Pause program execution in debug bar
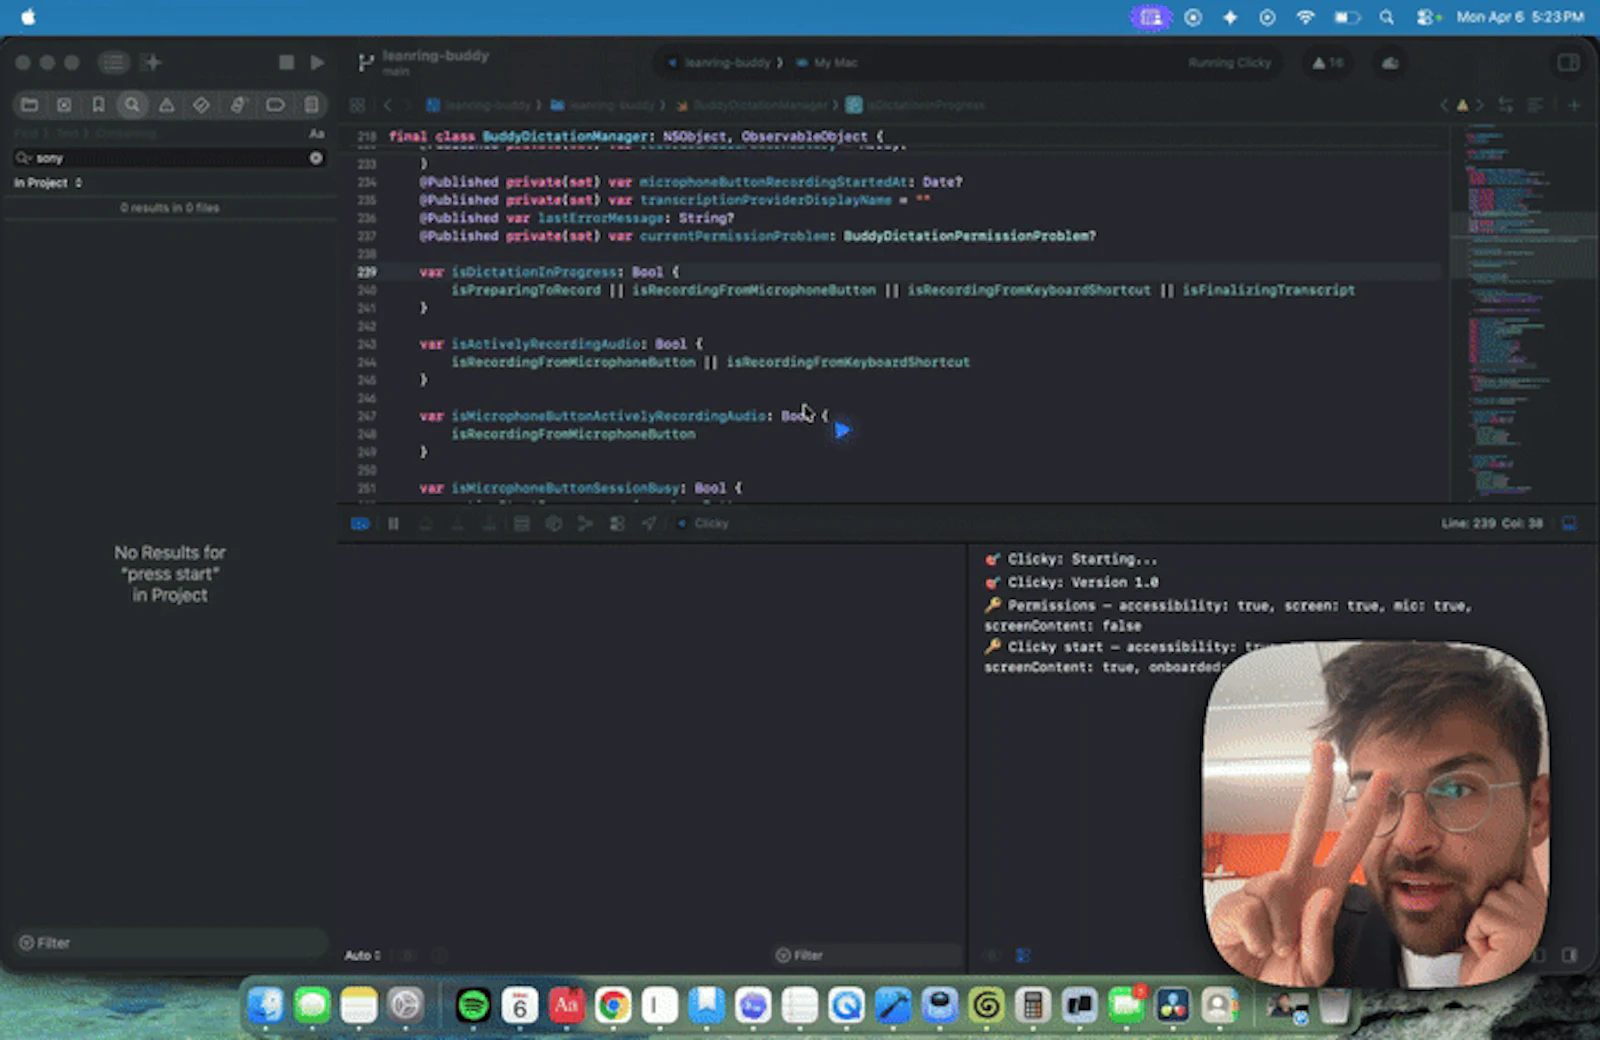Image resolution: width=1600 pixels, height=1040 pixels. pos(393,524)
